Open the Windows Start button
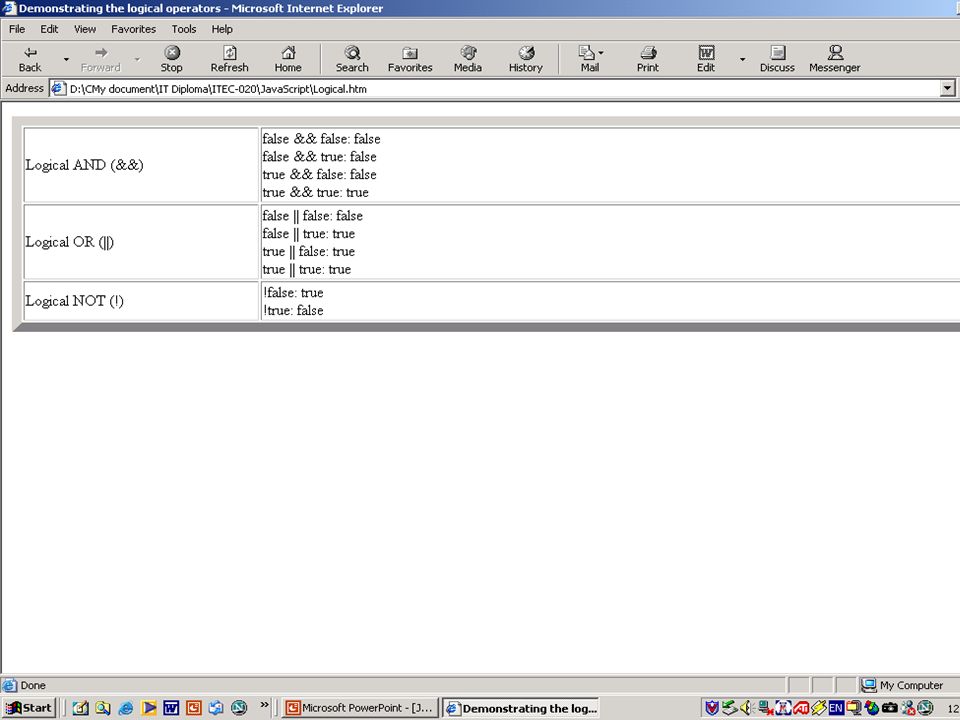960x720 pixels. (x=29, y=708)
